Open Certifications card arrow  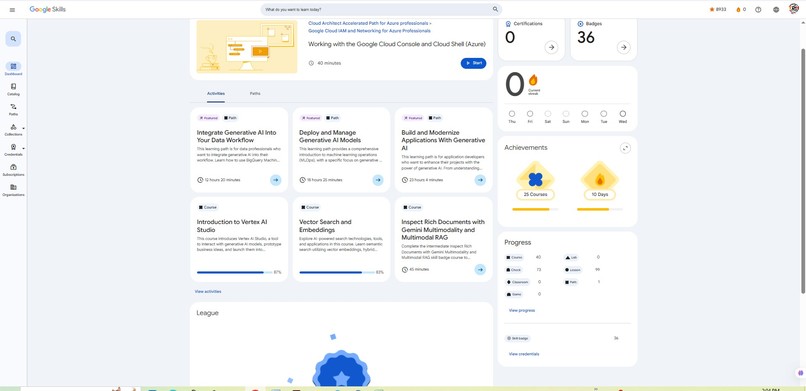(551, 47)
